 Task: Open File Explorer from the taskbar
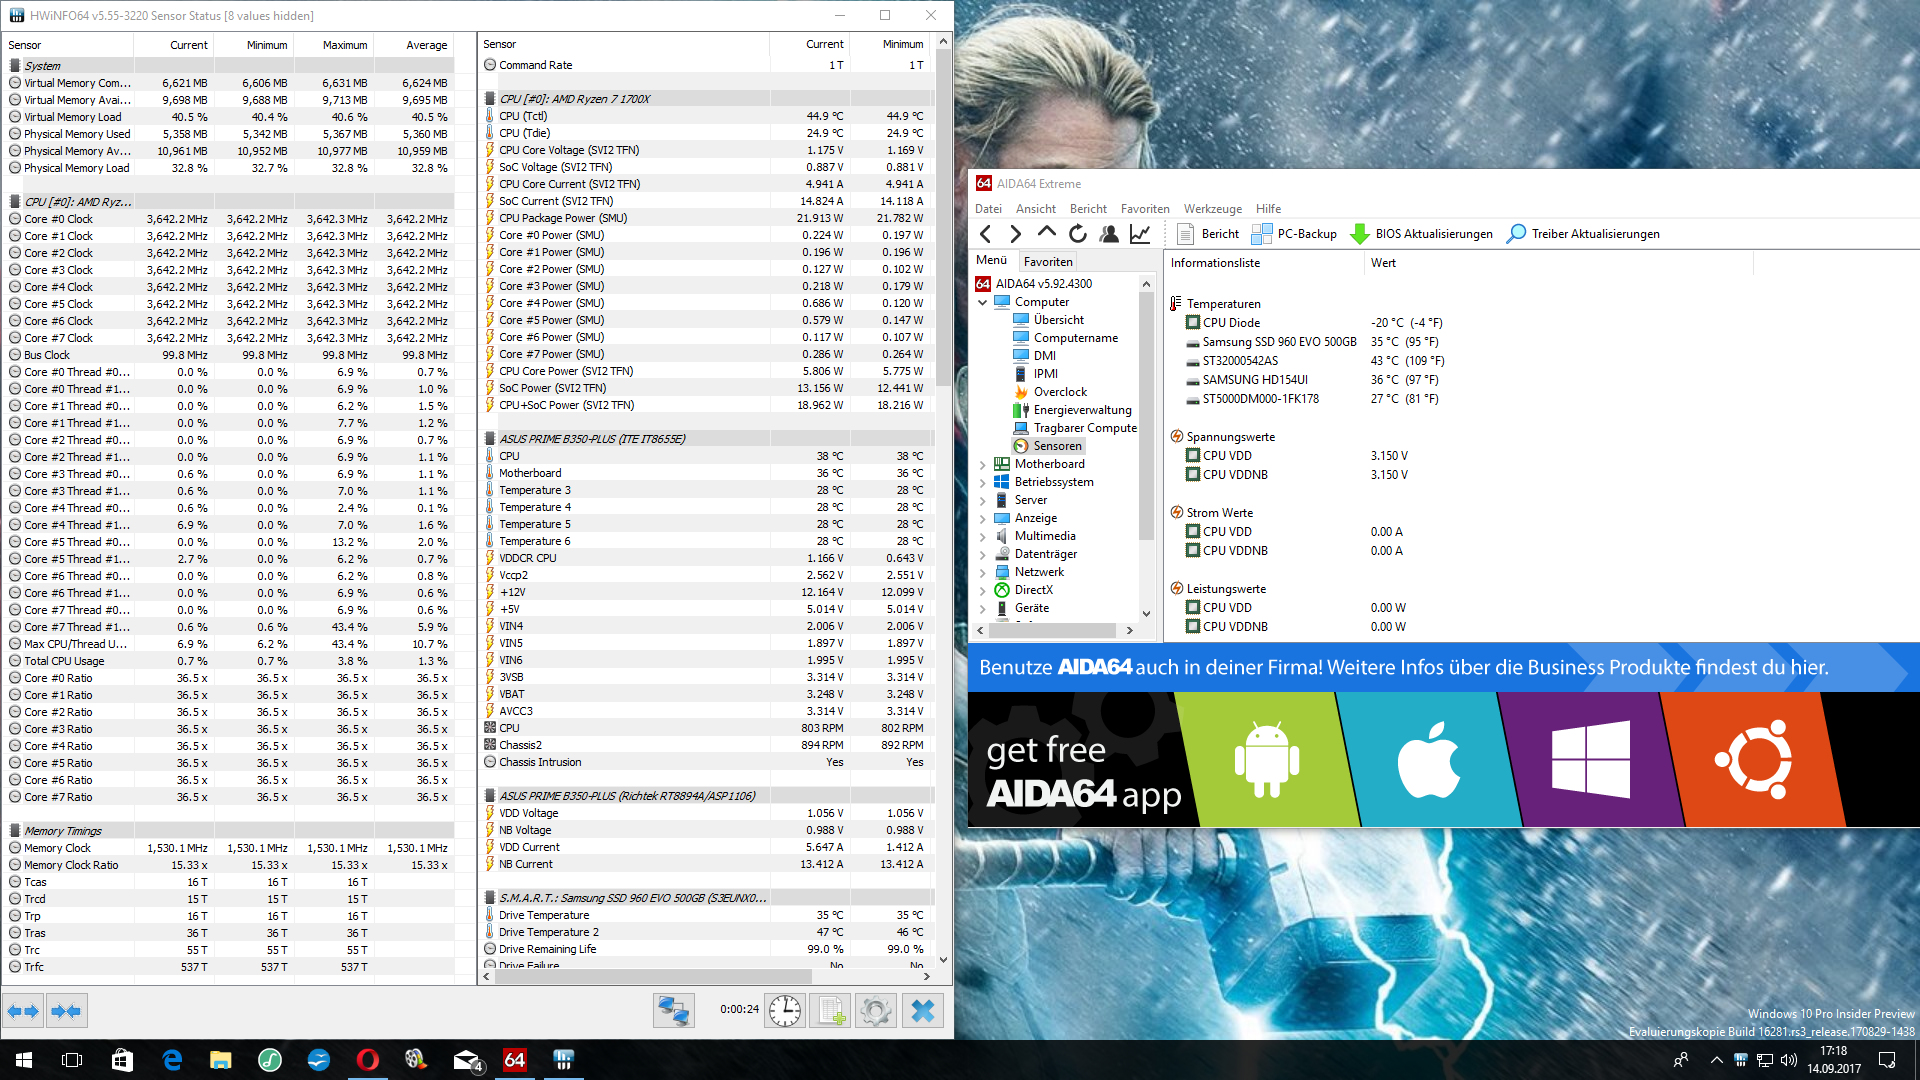click(x=221, y=1060)
